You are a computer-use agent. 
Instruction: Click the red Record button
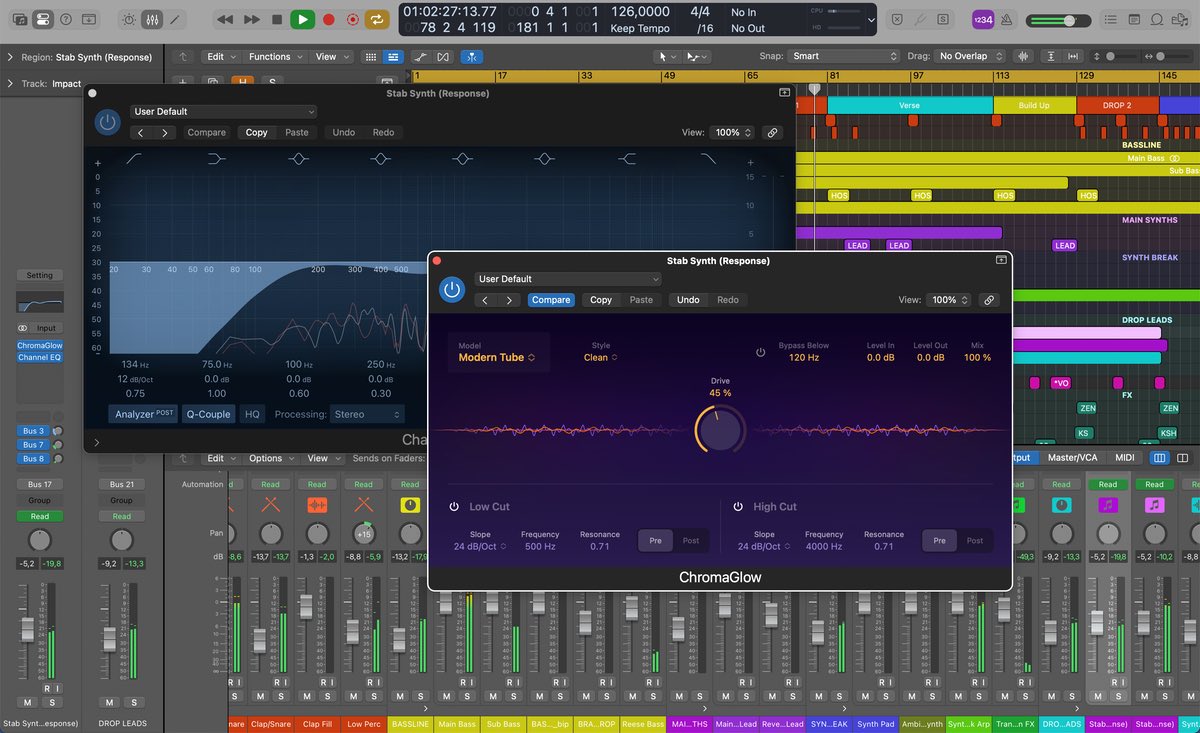(x=328, y=19)
